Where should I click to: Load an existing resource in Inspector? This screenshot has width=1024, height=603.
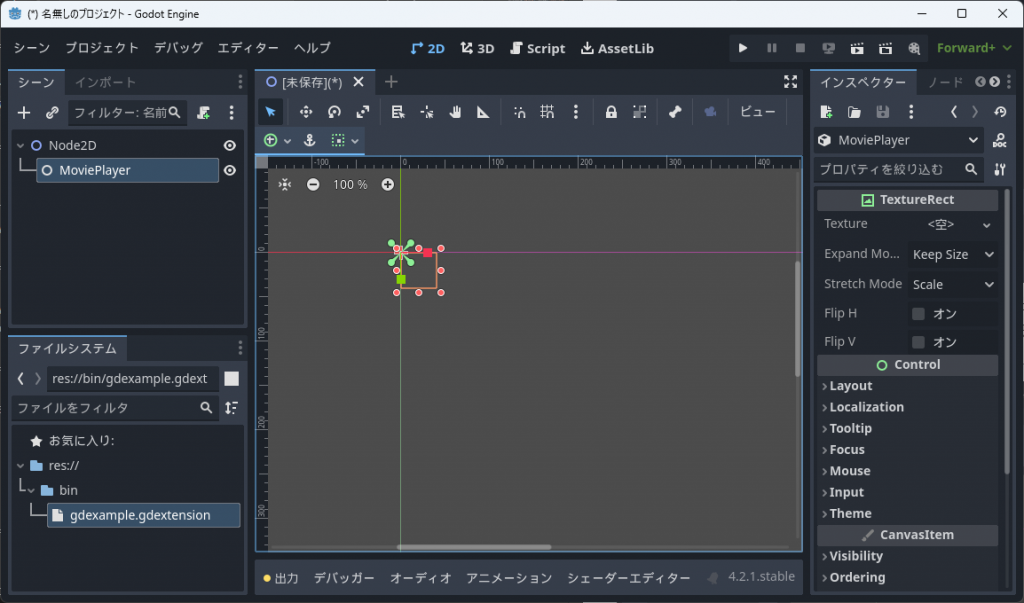point(854,112)
